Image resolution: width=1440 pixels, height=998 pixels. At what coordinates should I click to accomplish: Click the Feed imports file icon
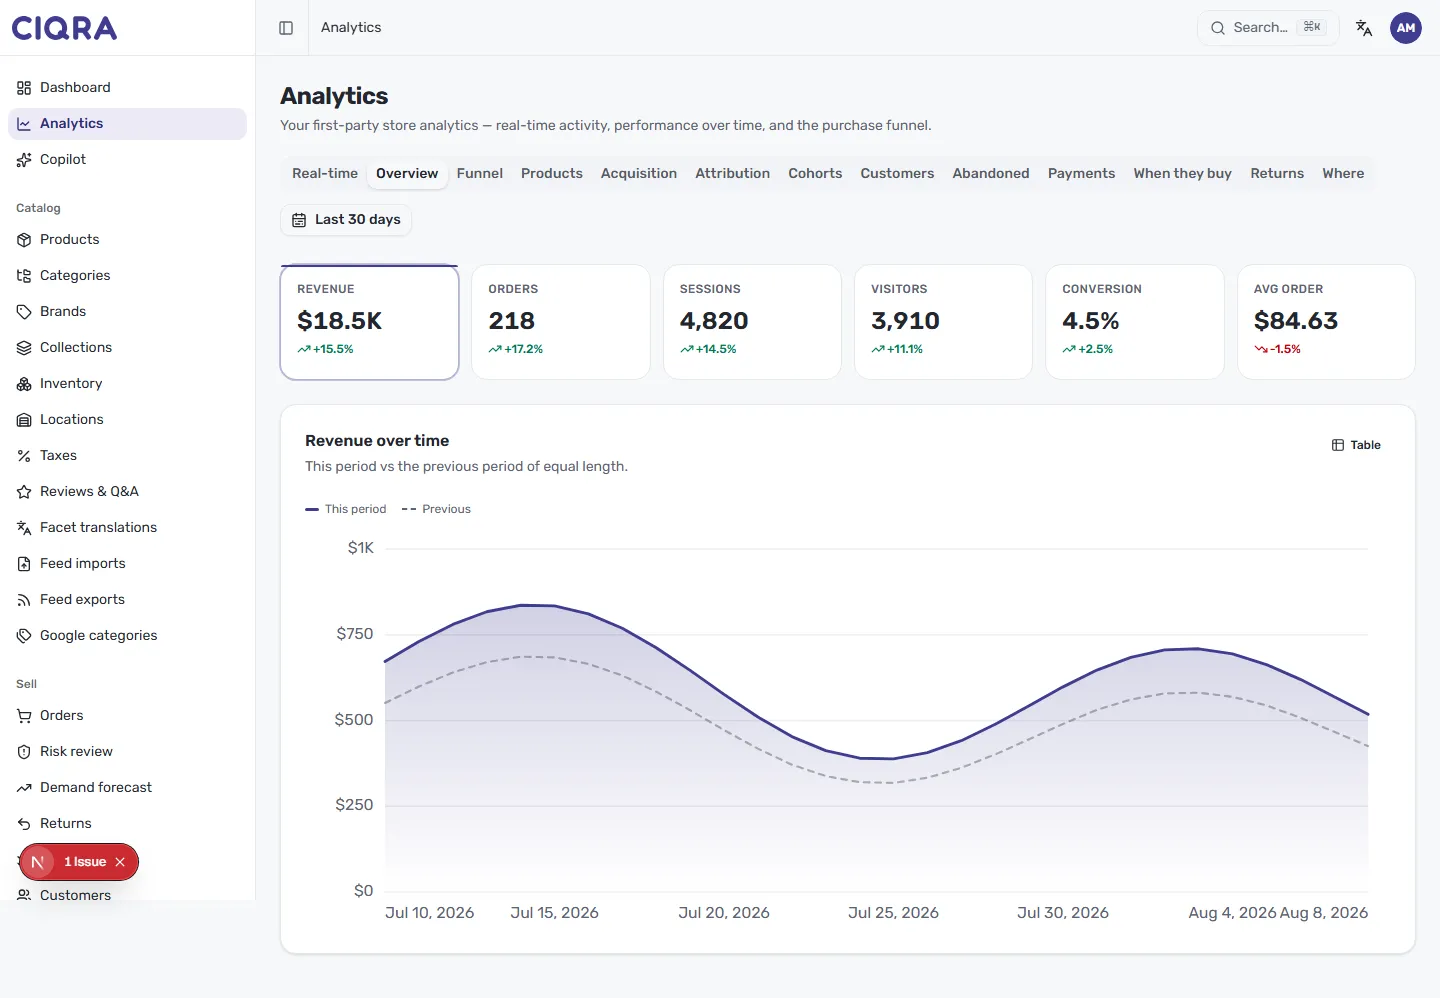click(x=24, y=564)
